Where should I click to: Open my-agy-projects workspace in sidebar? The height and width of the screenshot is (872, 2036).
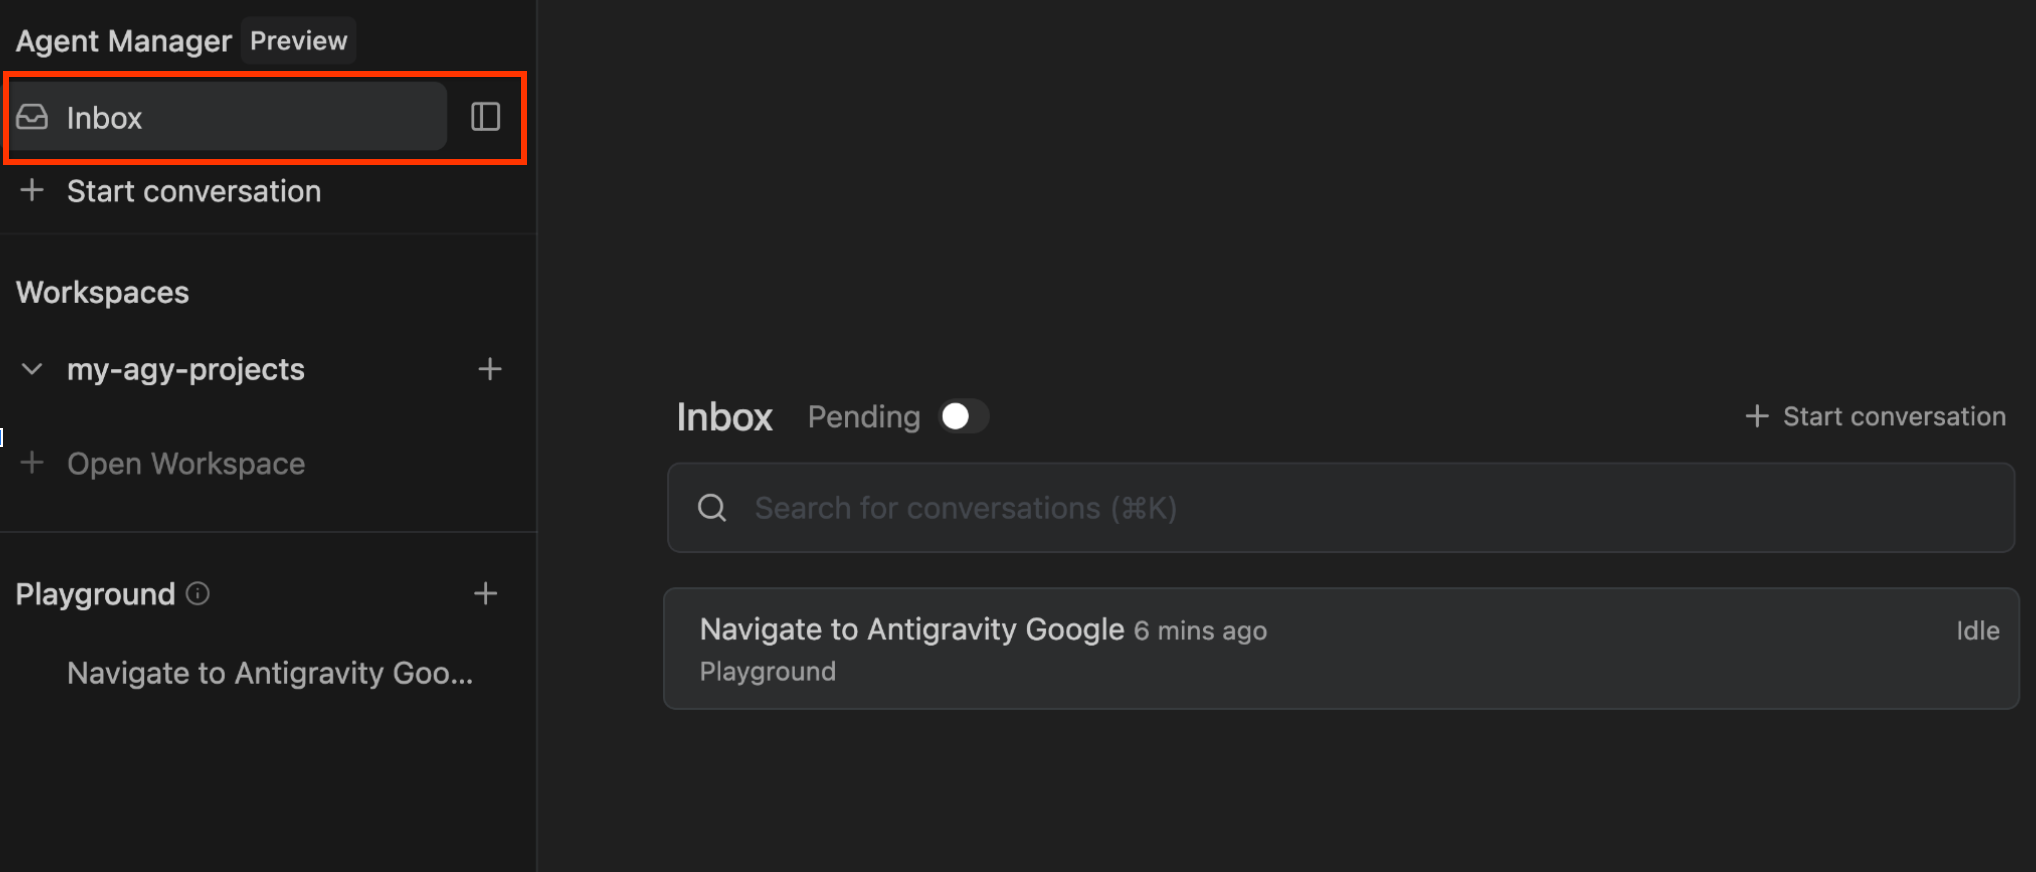186,370
